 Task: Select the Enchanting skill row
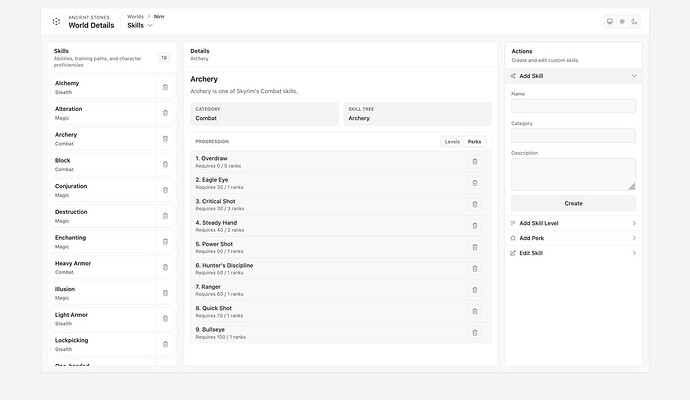[103, 242]
